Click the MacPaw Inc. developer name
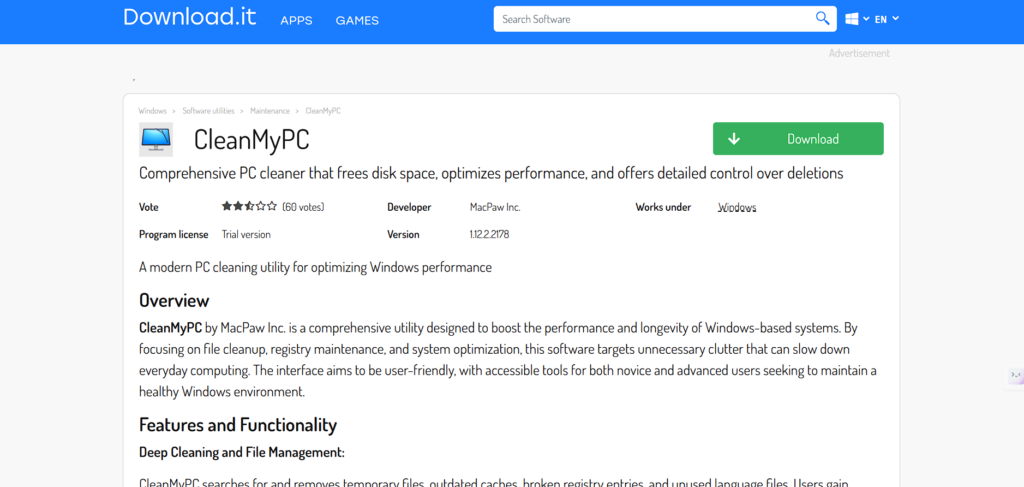 pos(495,207)
